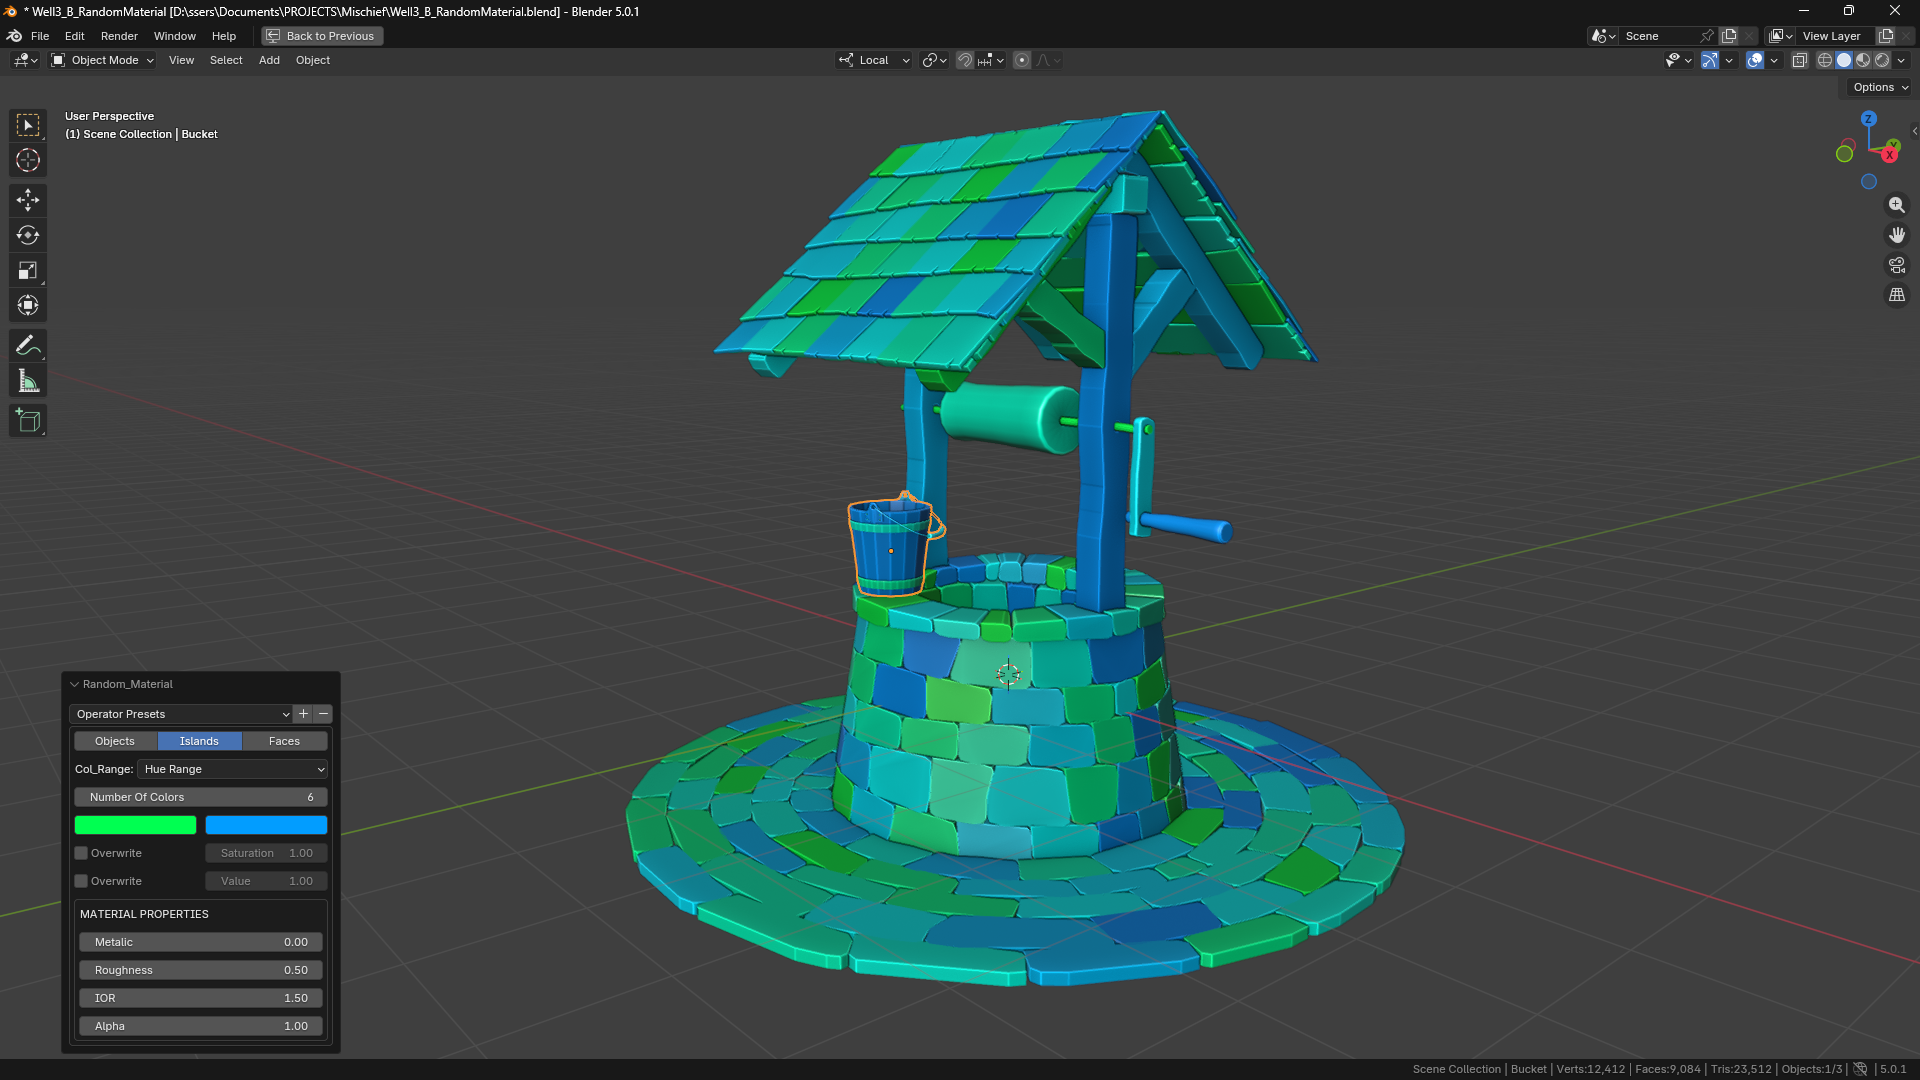Select the Rotate tool
Viewport: 1920px width, 1080px height.
(x=28, y=235)
